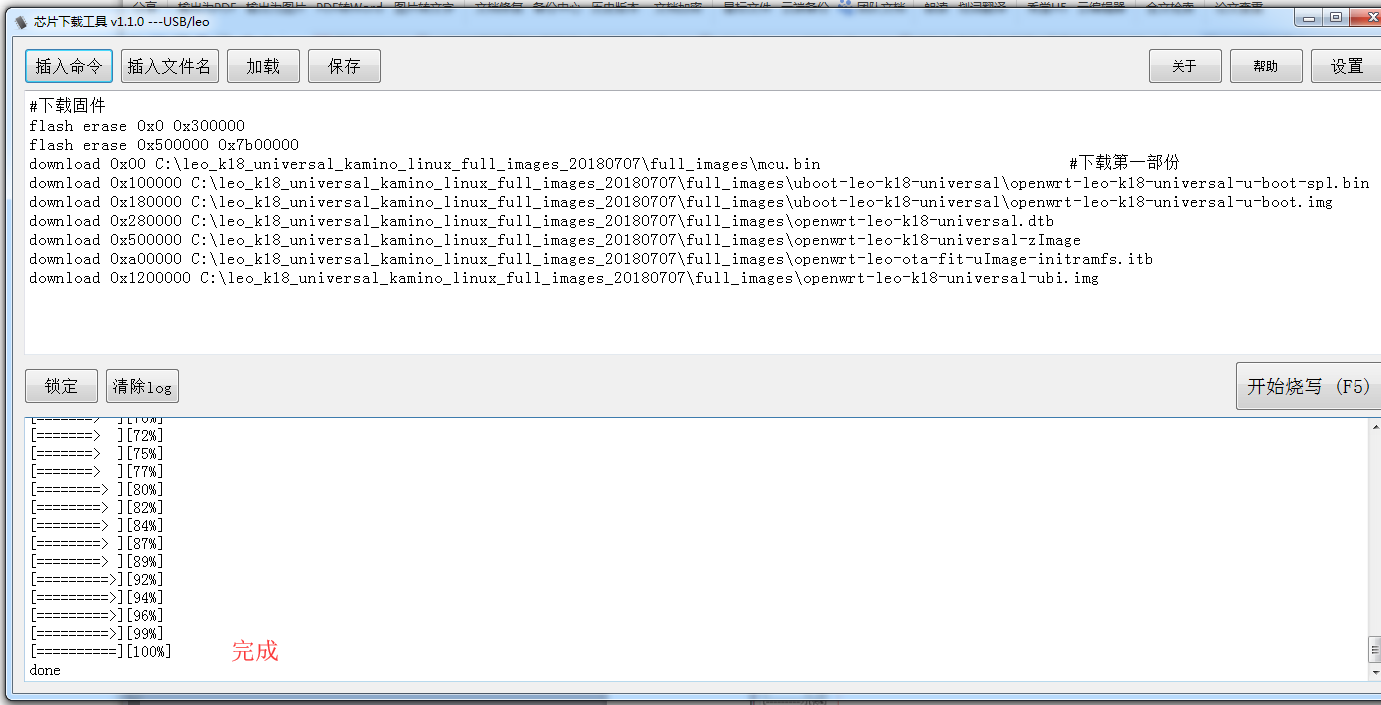Screen dimensions: 1381x705
Task: Click the log scrollbar down arrow
Action: point(1374,674)
